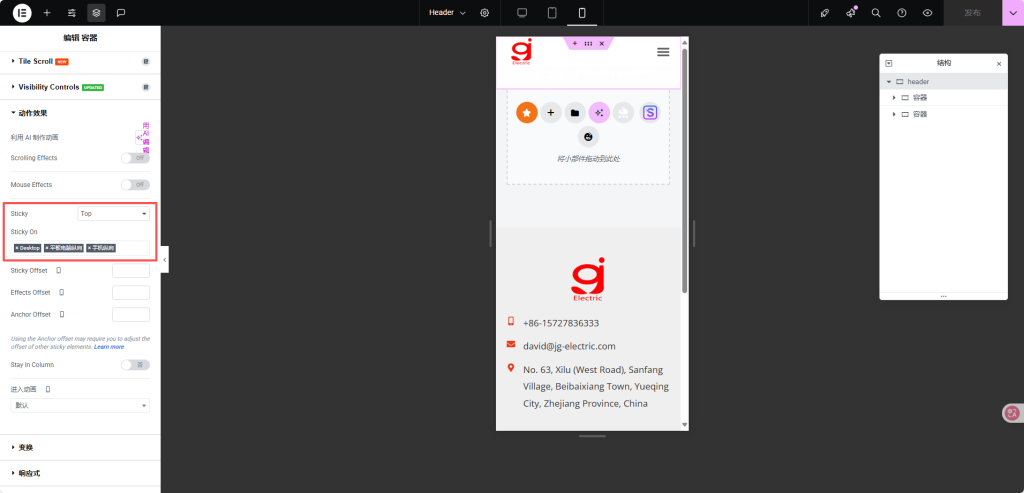The width and height of the screenshot is (1024, 493).
Task: Open the notes comment icon
Action: 121,13
